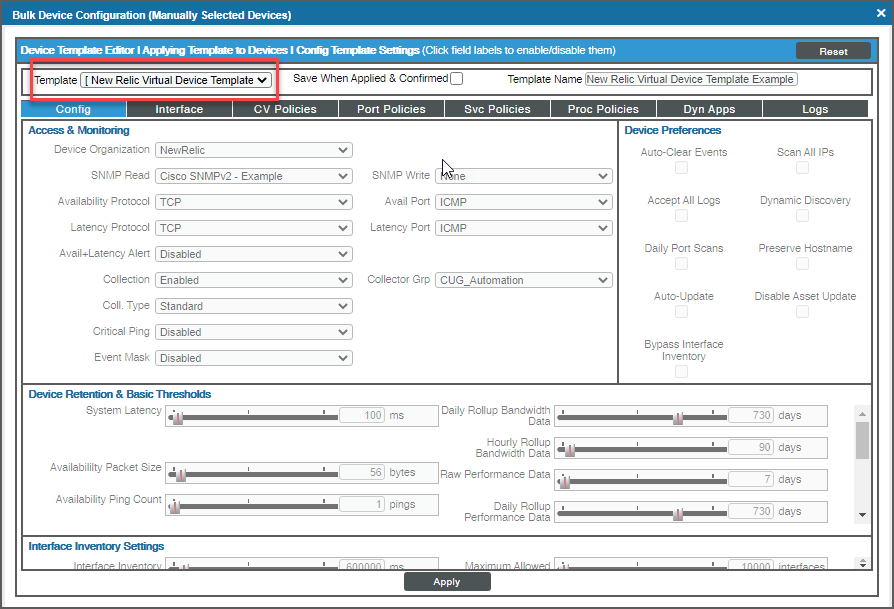894x609 pixels.
Task: Toggle the Dynamic Discovery checkbox
Action: (x=802, y=216)
